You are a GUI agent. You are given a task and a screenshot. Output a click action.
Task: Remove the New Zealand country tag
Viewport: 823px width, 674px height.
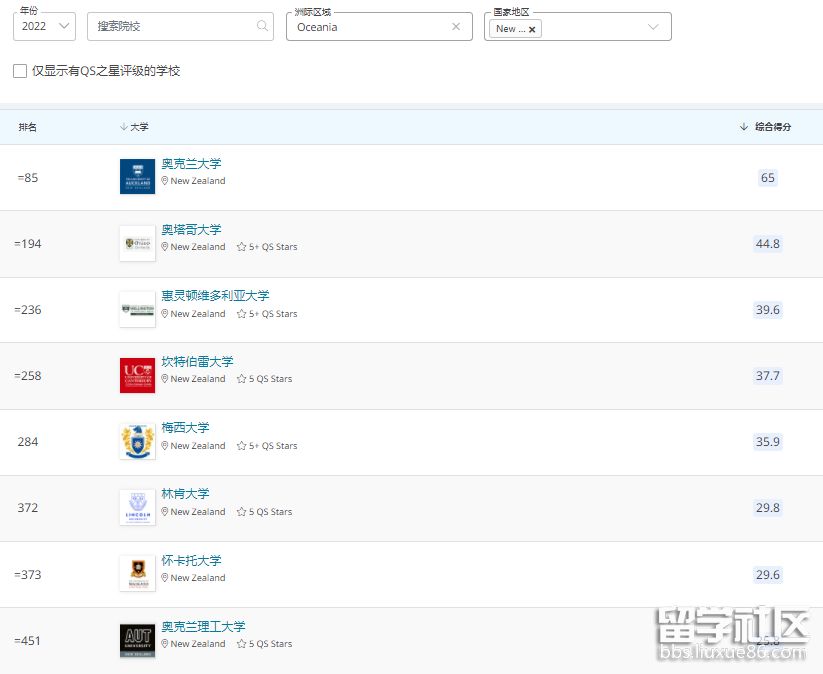tap(532, 29)
